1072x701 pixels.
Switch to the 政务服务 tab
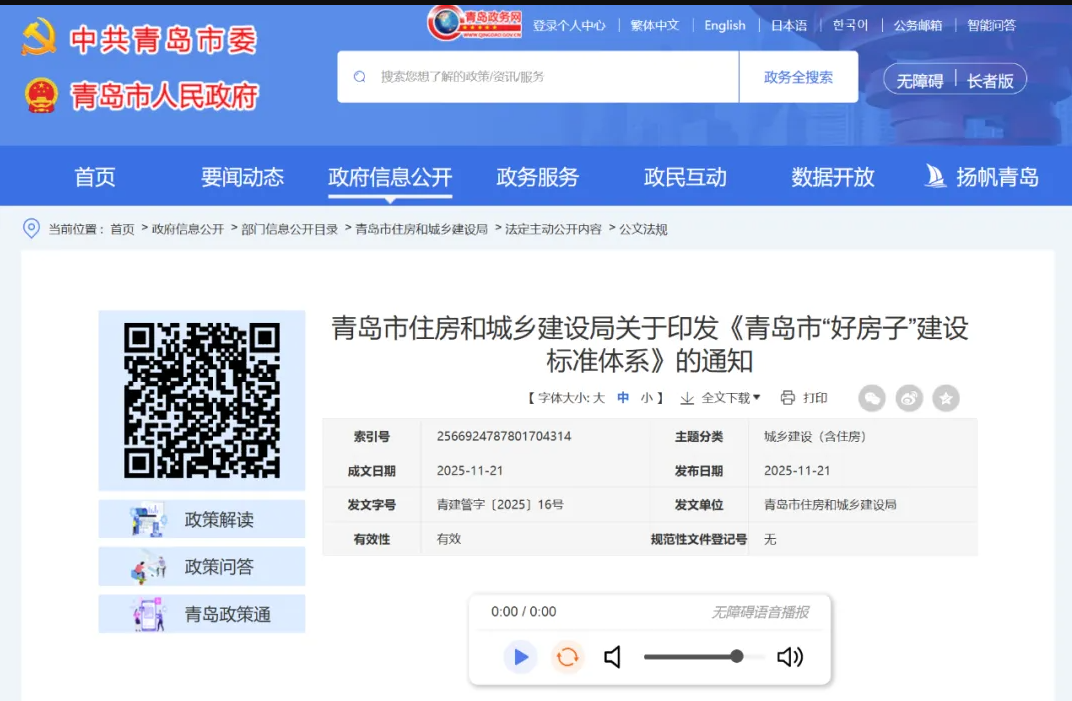click(x=536, y=176)
